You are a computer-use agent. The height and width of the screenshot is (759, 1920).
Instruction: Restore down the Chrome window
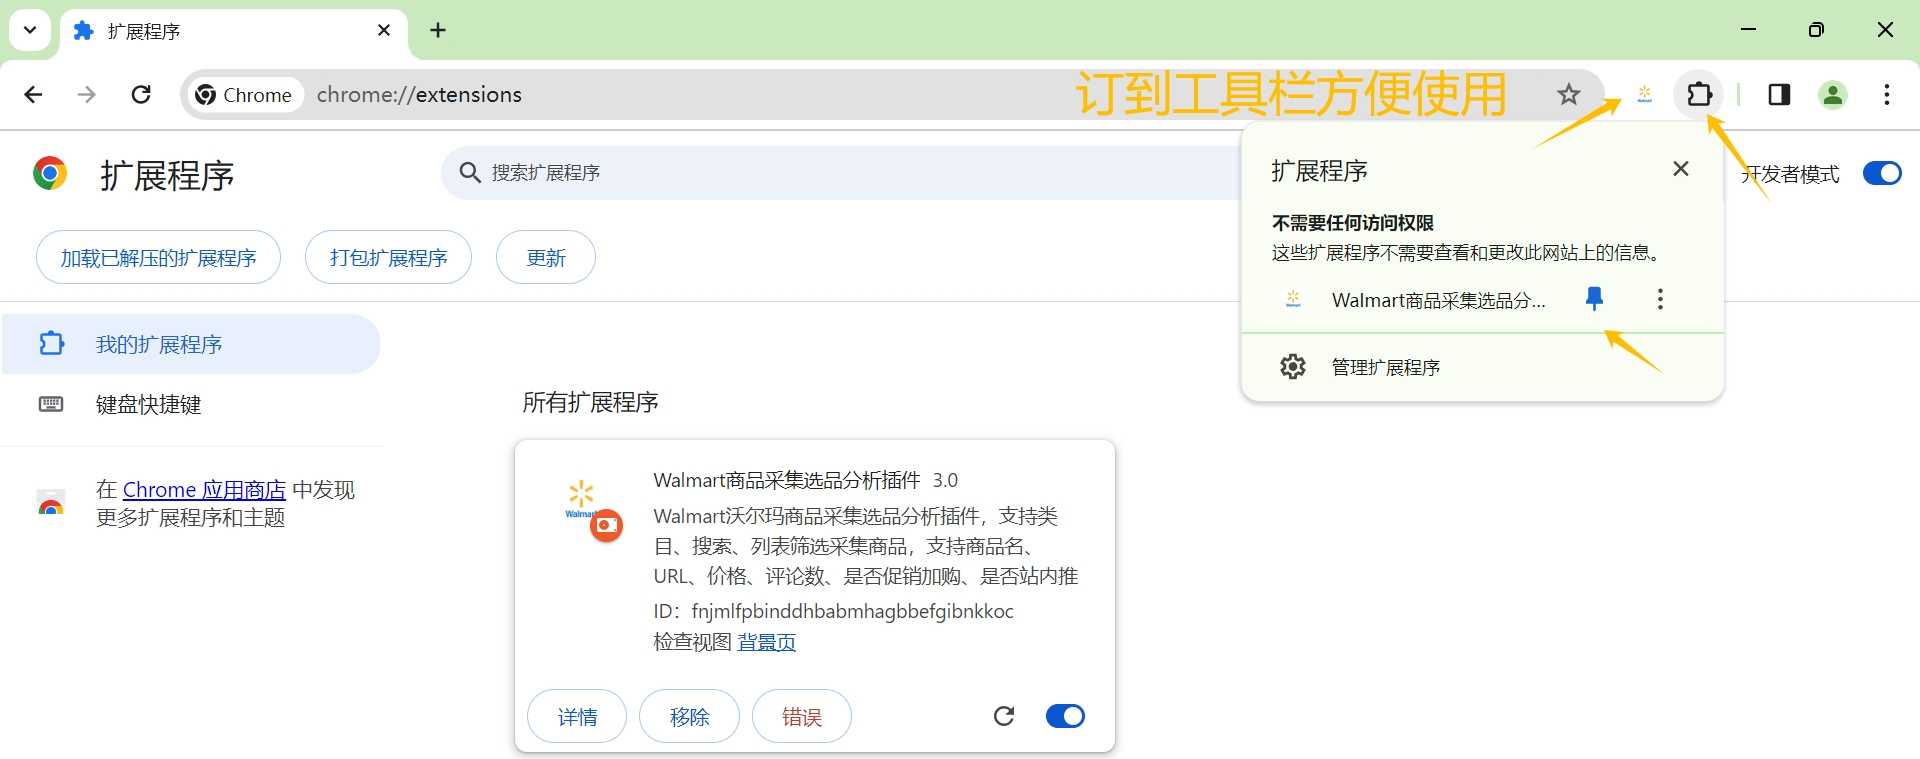tap(1816, 30)
